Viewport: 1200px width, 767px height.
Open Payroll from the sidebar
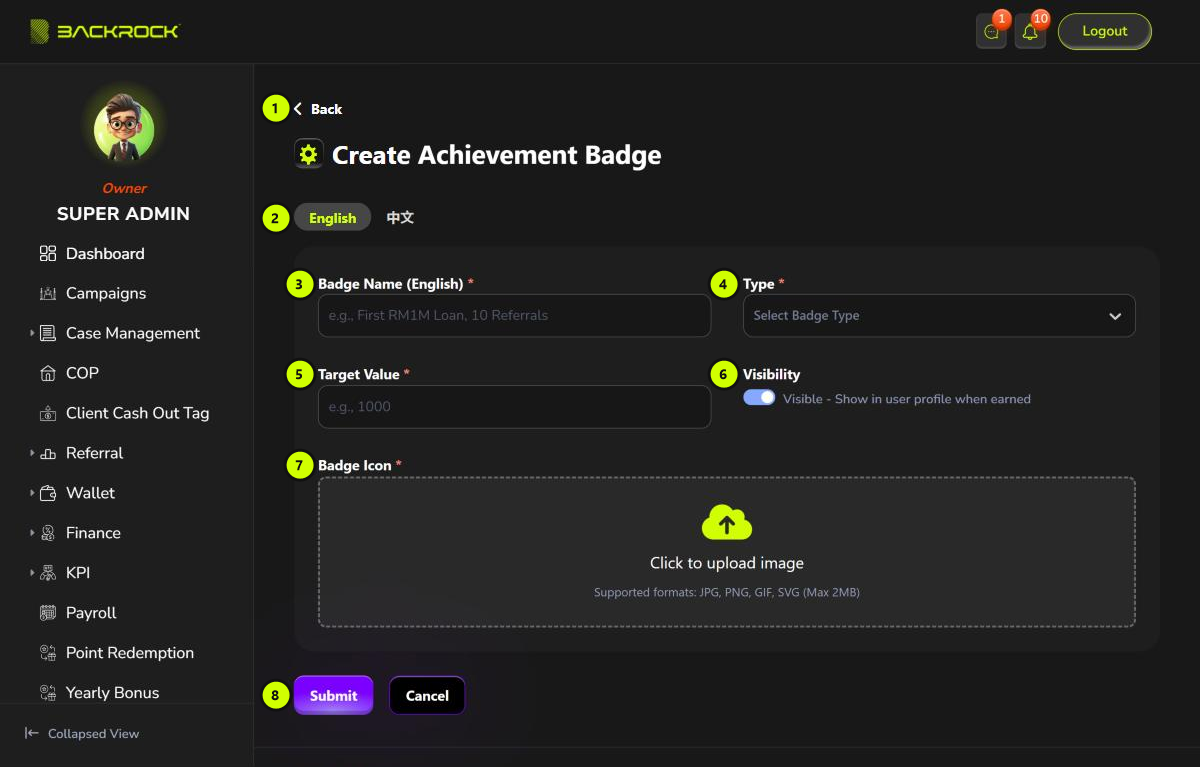tap(91, 614)
